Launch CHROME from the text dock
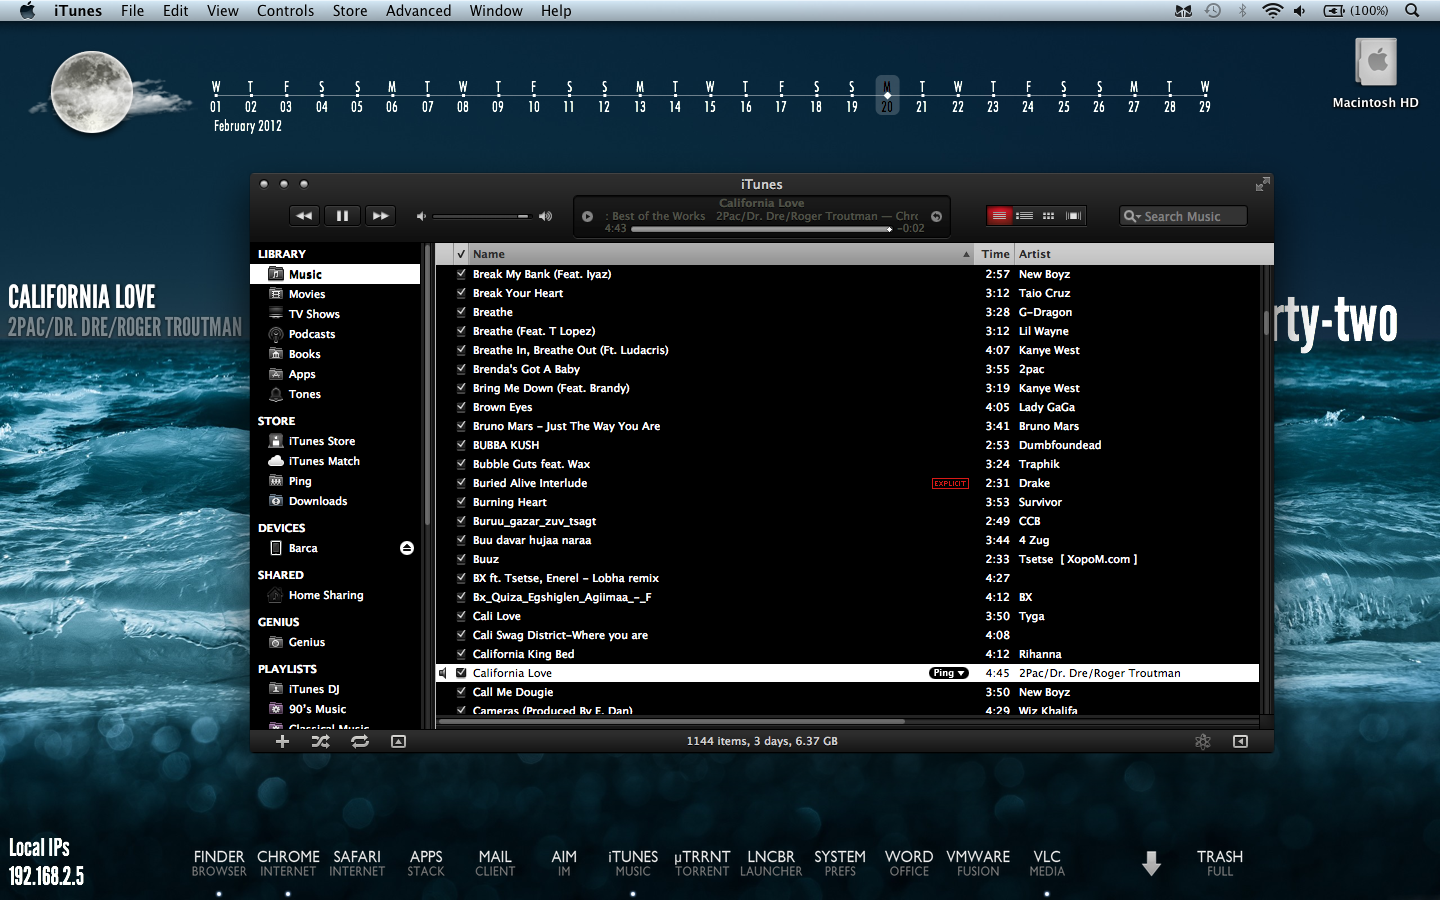Image resolution: width=1440 pixels, height=900 pixels. tap(288, 863)
